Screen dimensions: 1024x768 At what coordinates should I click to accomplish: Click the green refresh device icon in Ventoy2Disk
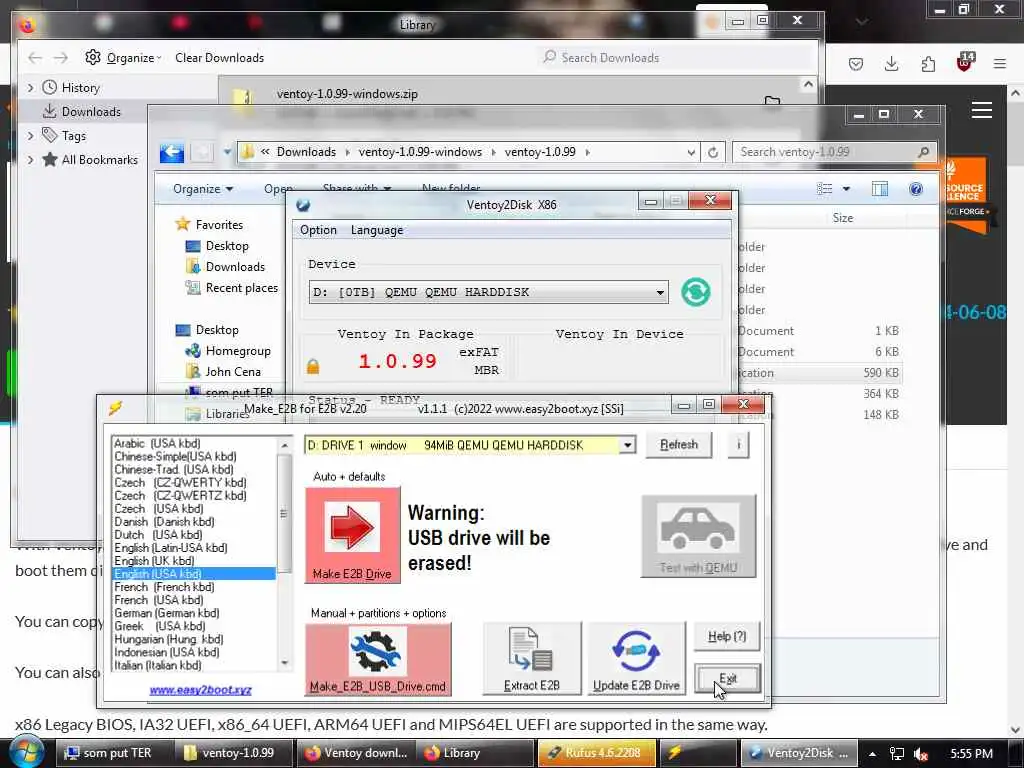click(696, 292)
